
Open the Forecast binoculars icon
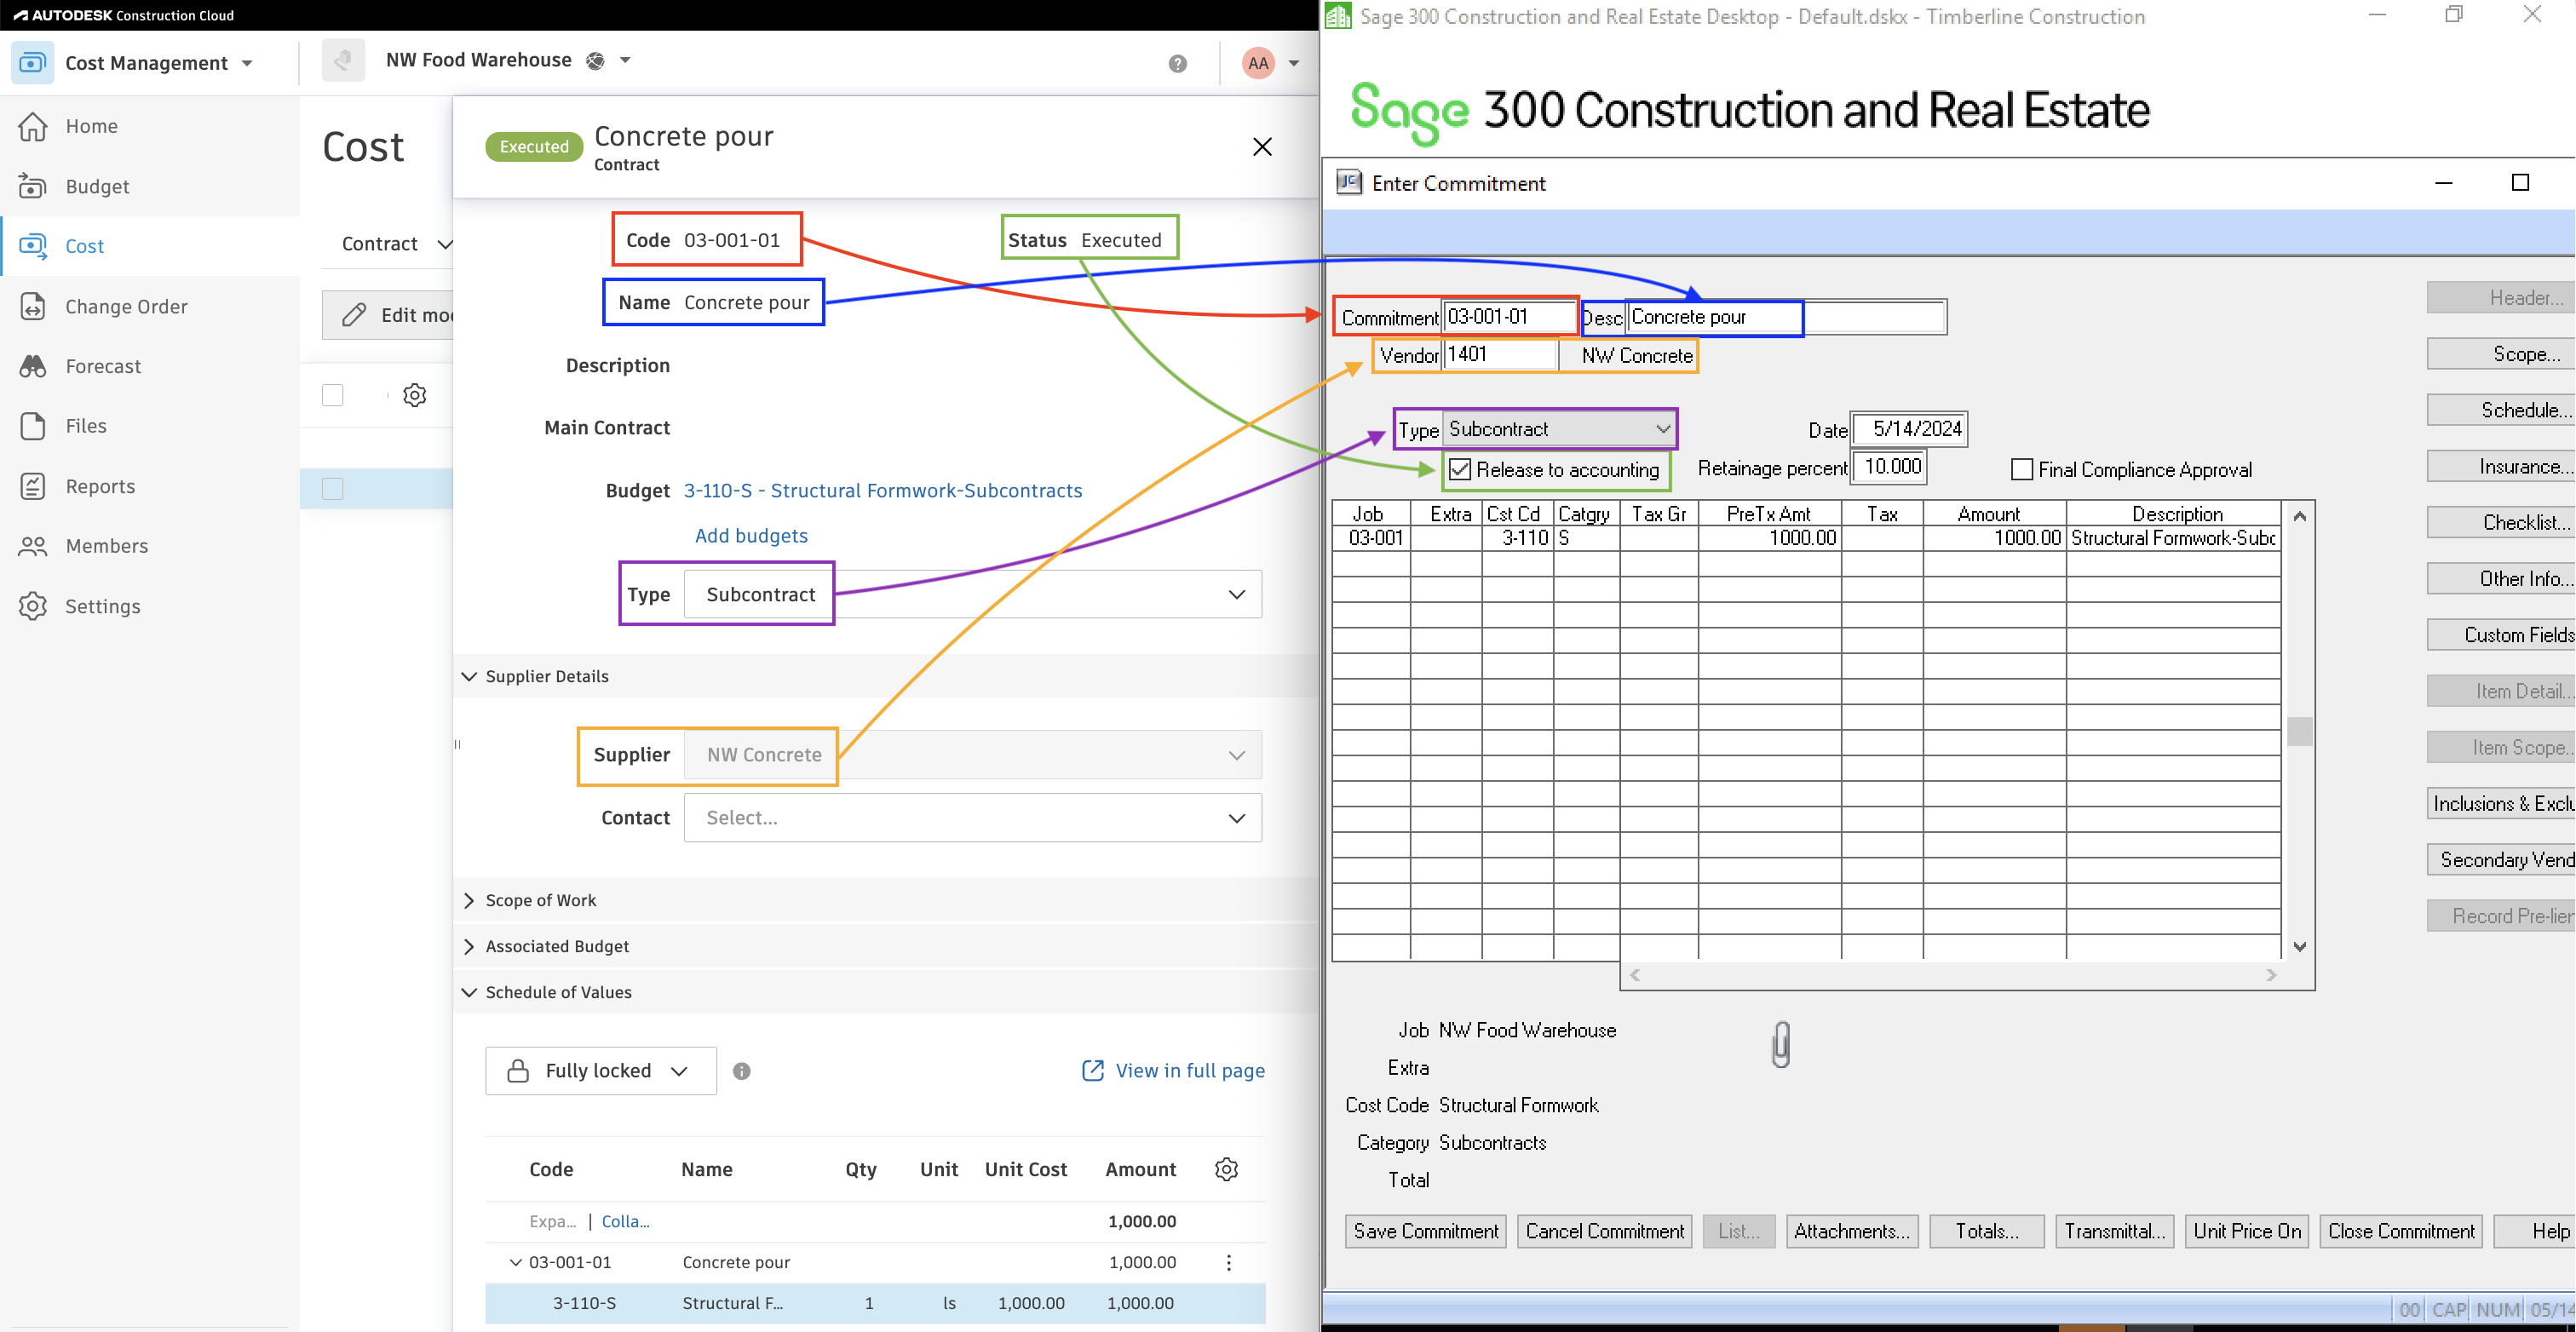33,366
